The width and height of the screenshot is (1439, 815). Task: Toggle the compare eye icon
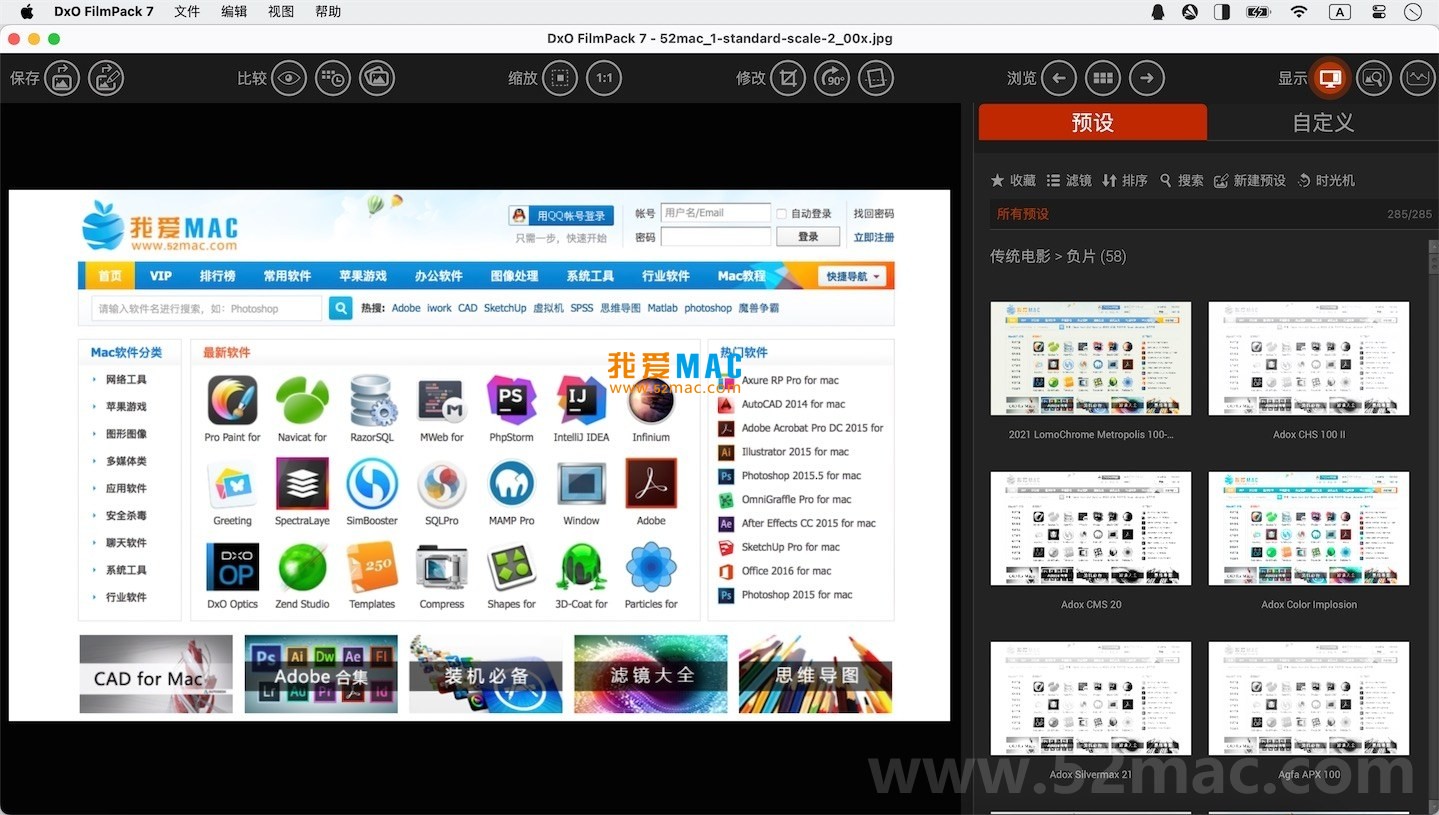[289, 78]
